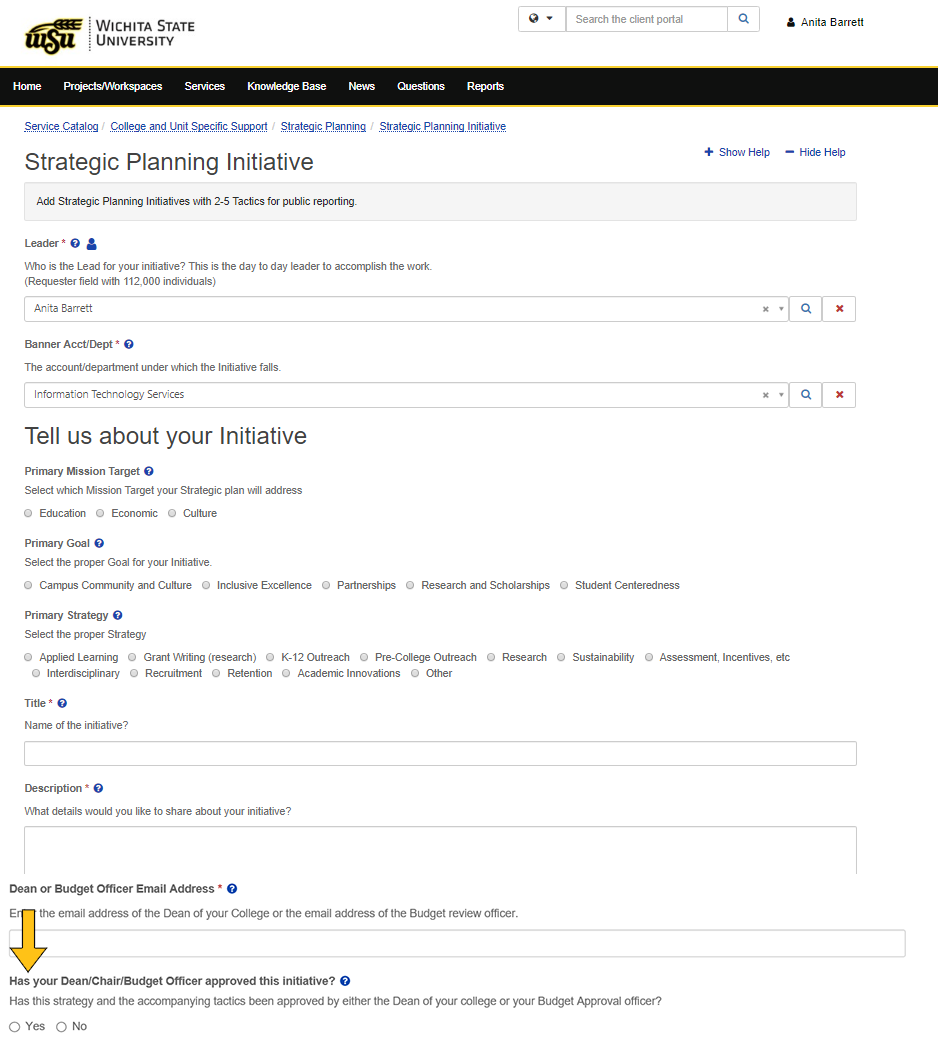This screenshot has width=938, height=1045.
Task: Select Recruitment strategy radio button
Action: click(134, 673)
